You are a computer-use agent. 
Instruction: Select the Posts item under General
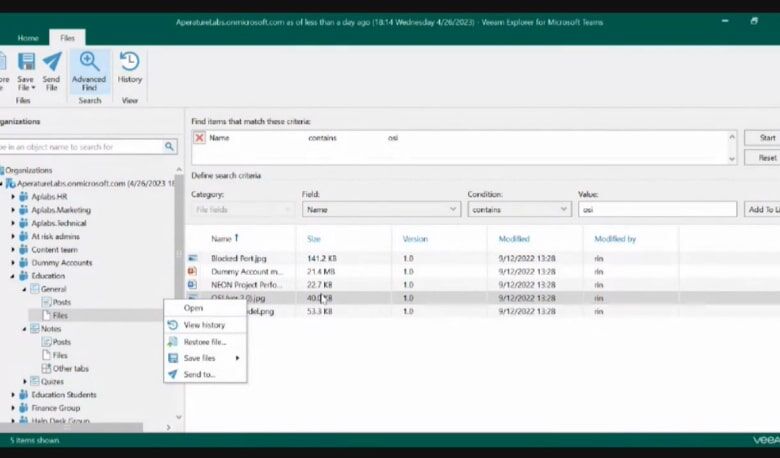click(62, 302)
